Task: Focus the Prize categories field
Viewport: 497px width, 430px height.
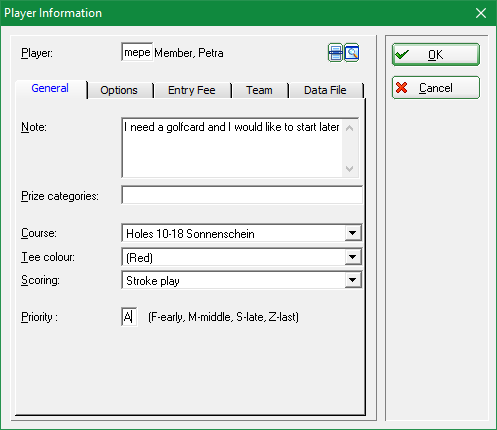Action: pos(242,195)
